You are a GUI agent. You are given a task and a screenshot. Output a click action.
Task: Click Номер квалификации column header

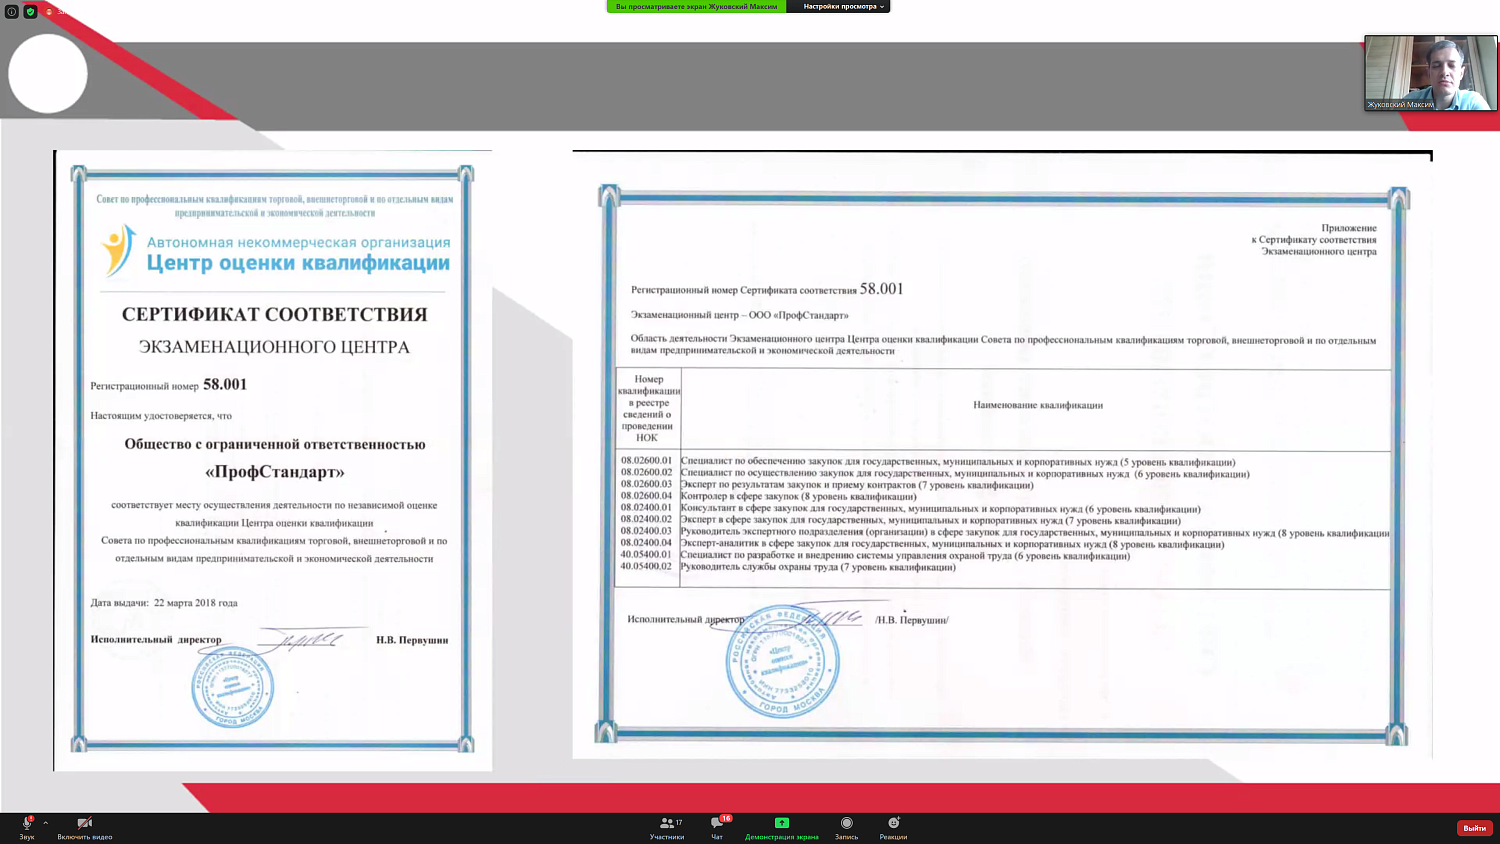648,408
